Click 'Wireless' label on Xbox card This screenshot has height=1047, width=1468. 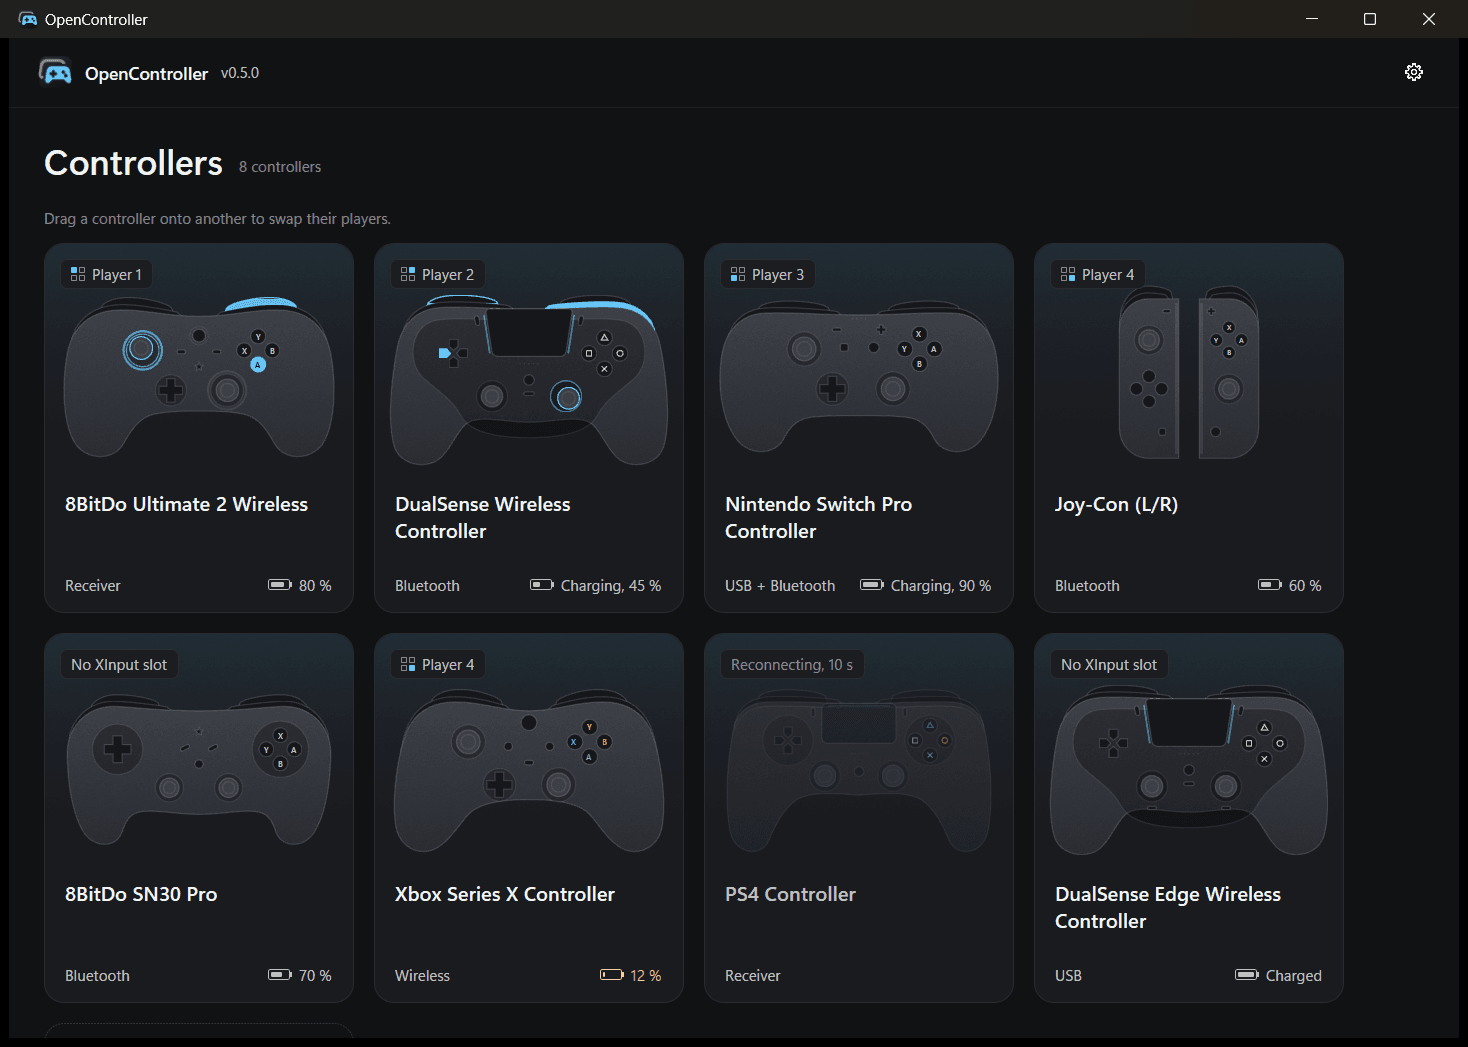(x=422, y=976)
